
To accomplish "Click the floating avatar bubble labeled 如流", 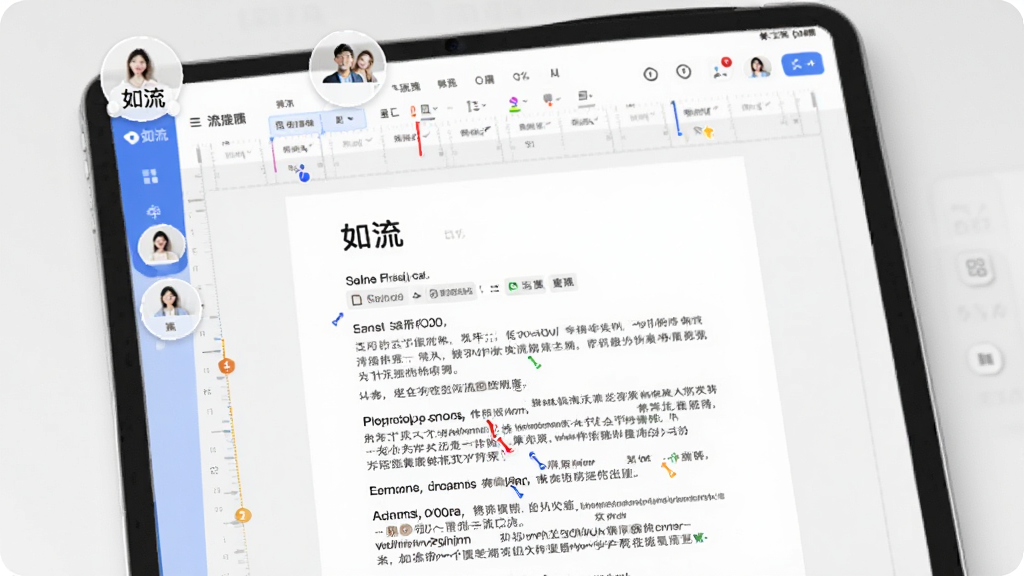I will coord(142,79).
